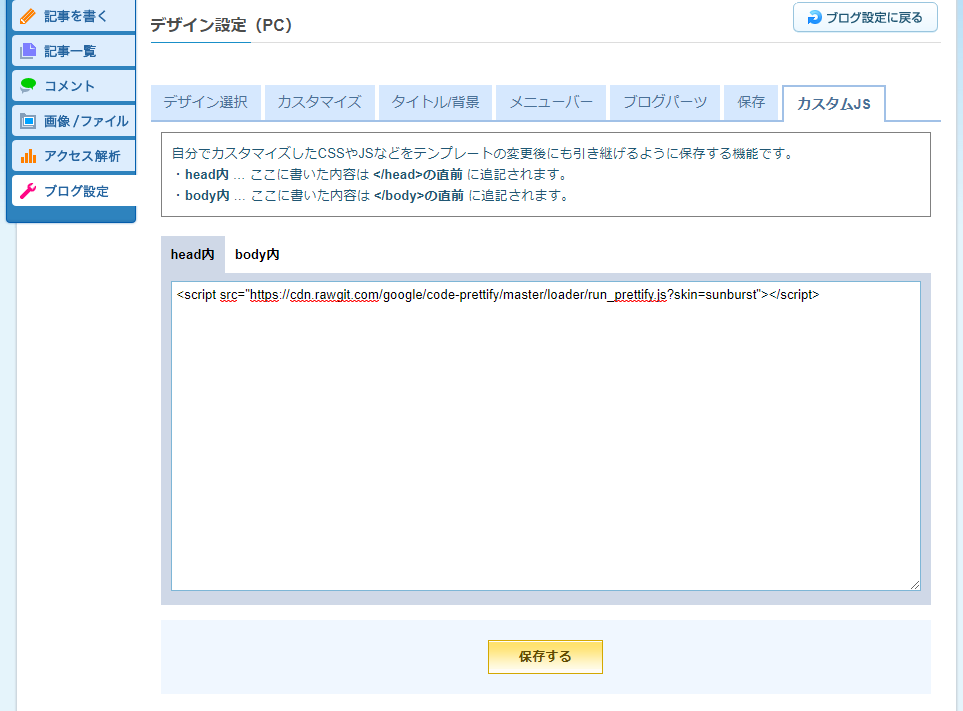The image size is (963, 711).
Task: Click the blue arrow icon on ブログ設定に戻る
Action: point(814,18)
